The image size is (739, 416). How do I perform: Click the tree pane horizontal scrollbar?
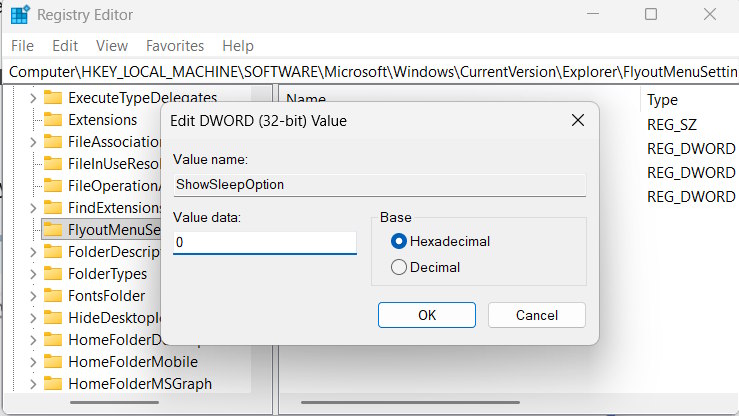tap(115, 402)
